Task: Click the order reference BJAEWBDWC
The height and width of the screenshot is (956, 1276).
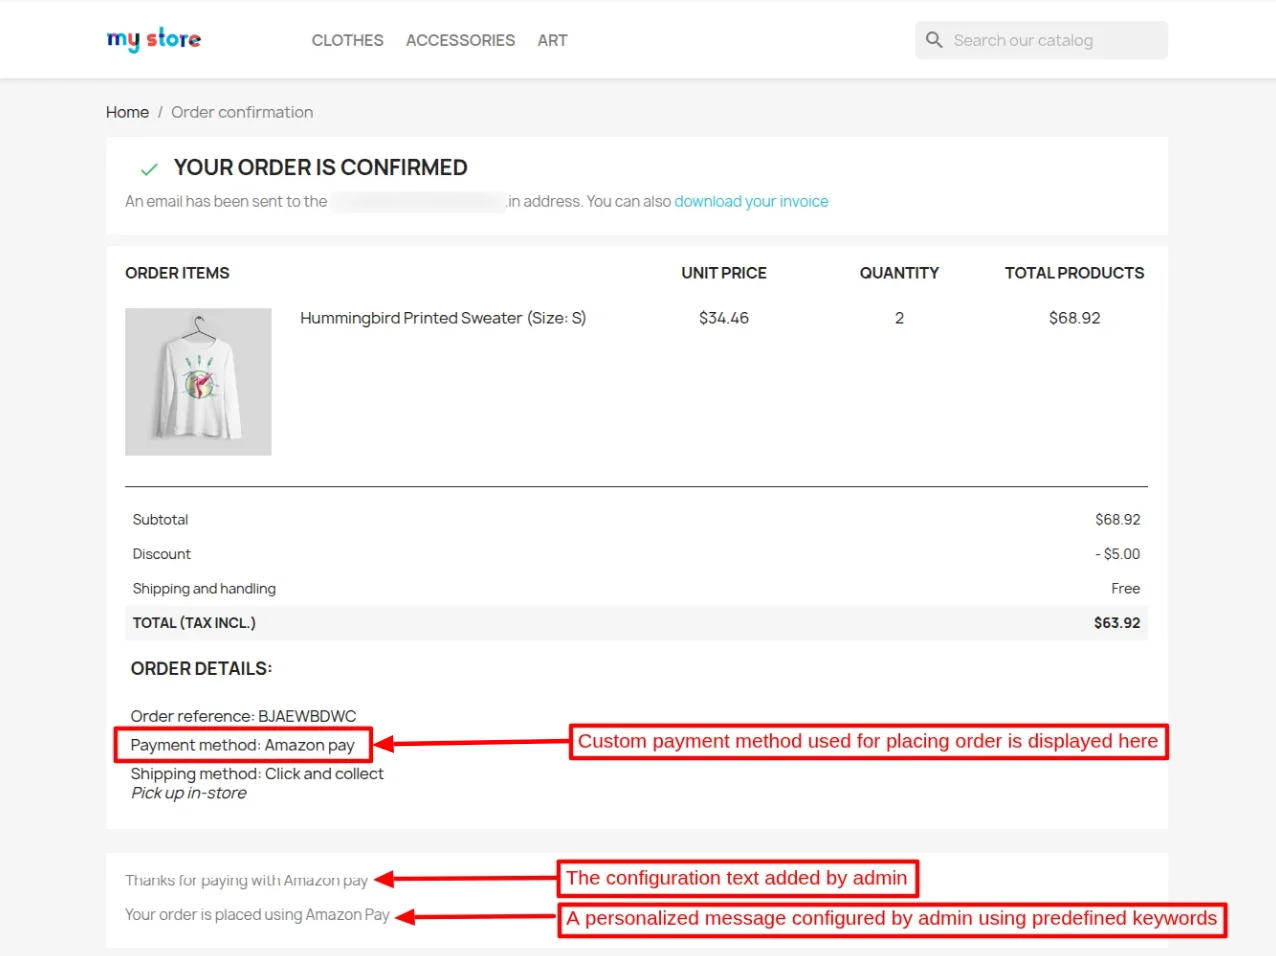Action: click(x=244, y=716)
